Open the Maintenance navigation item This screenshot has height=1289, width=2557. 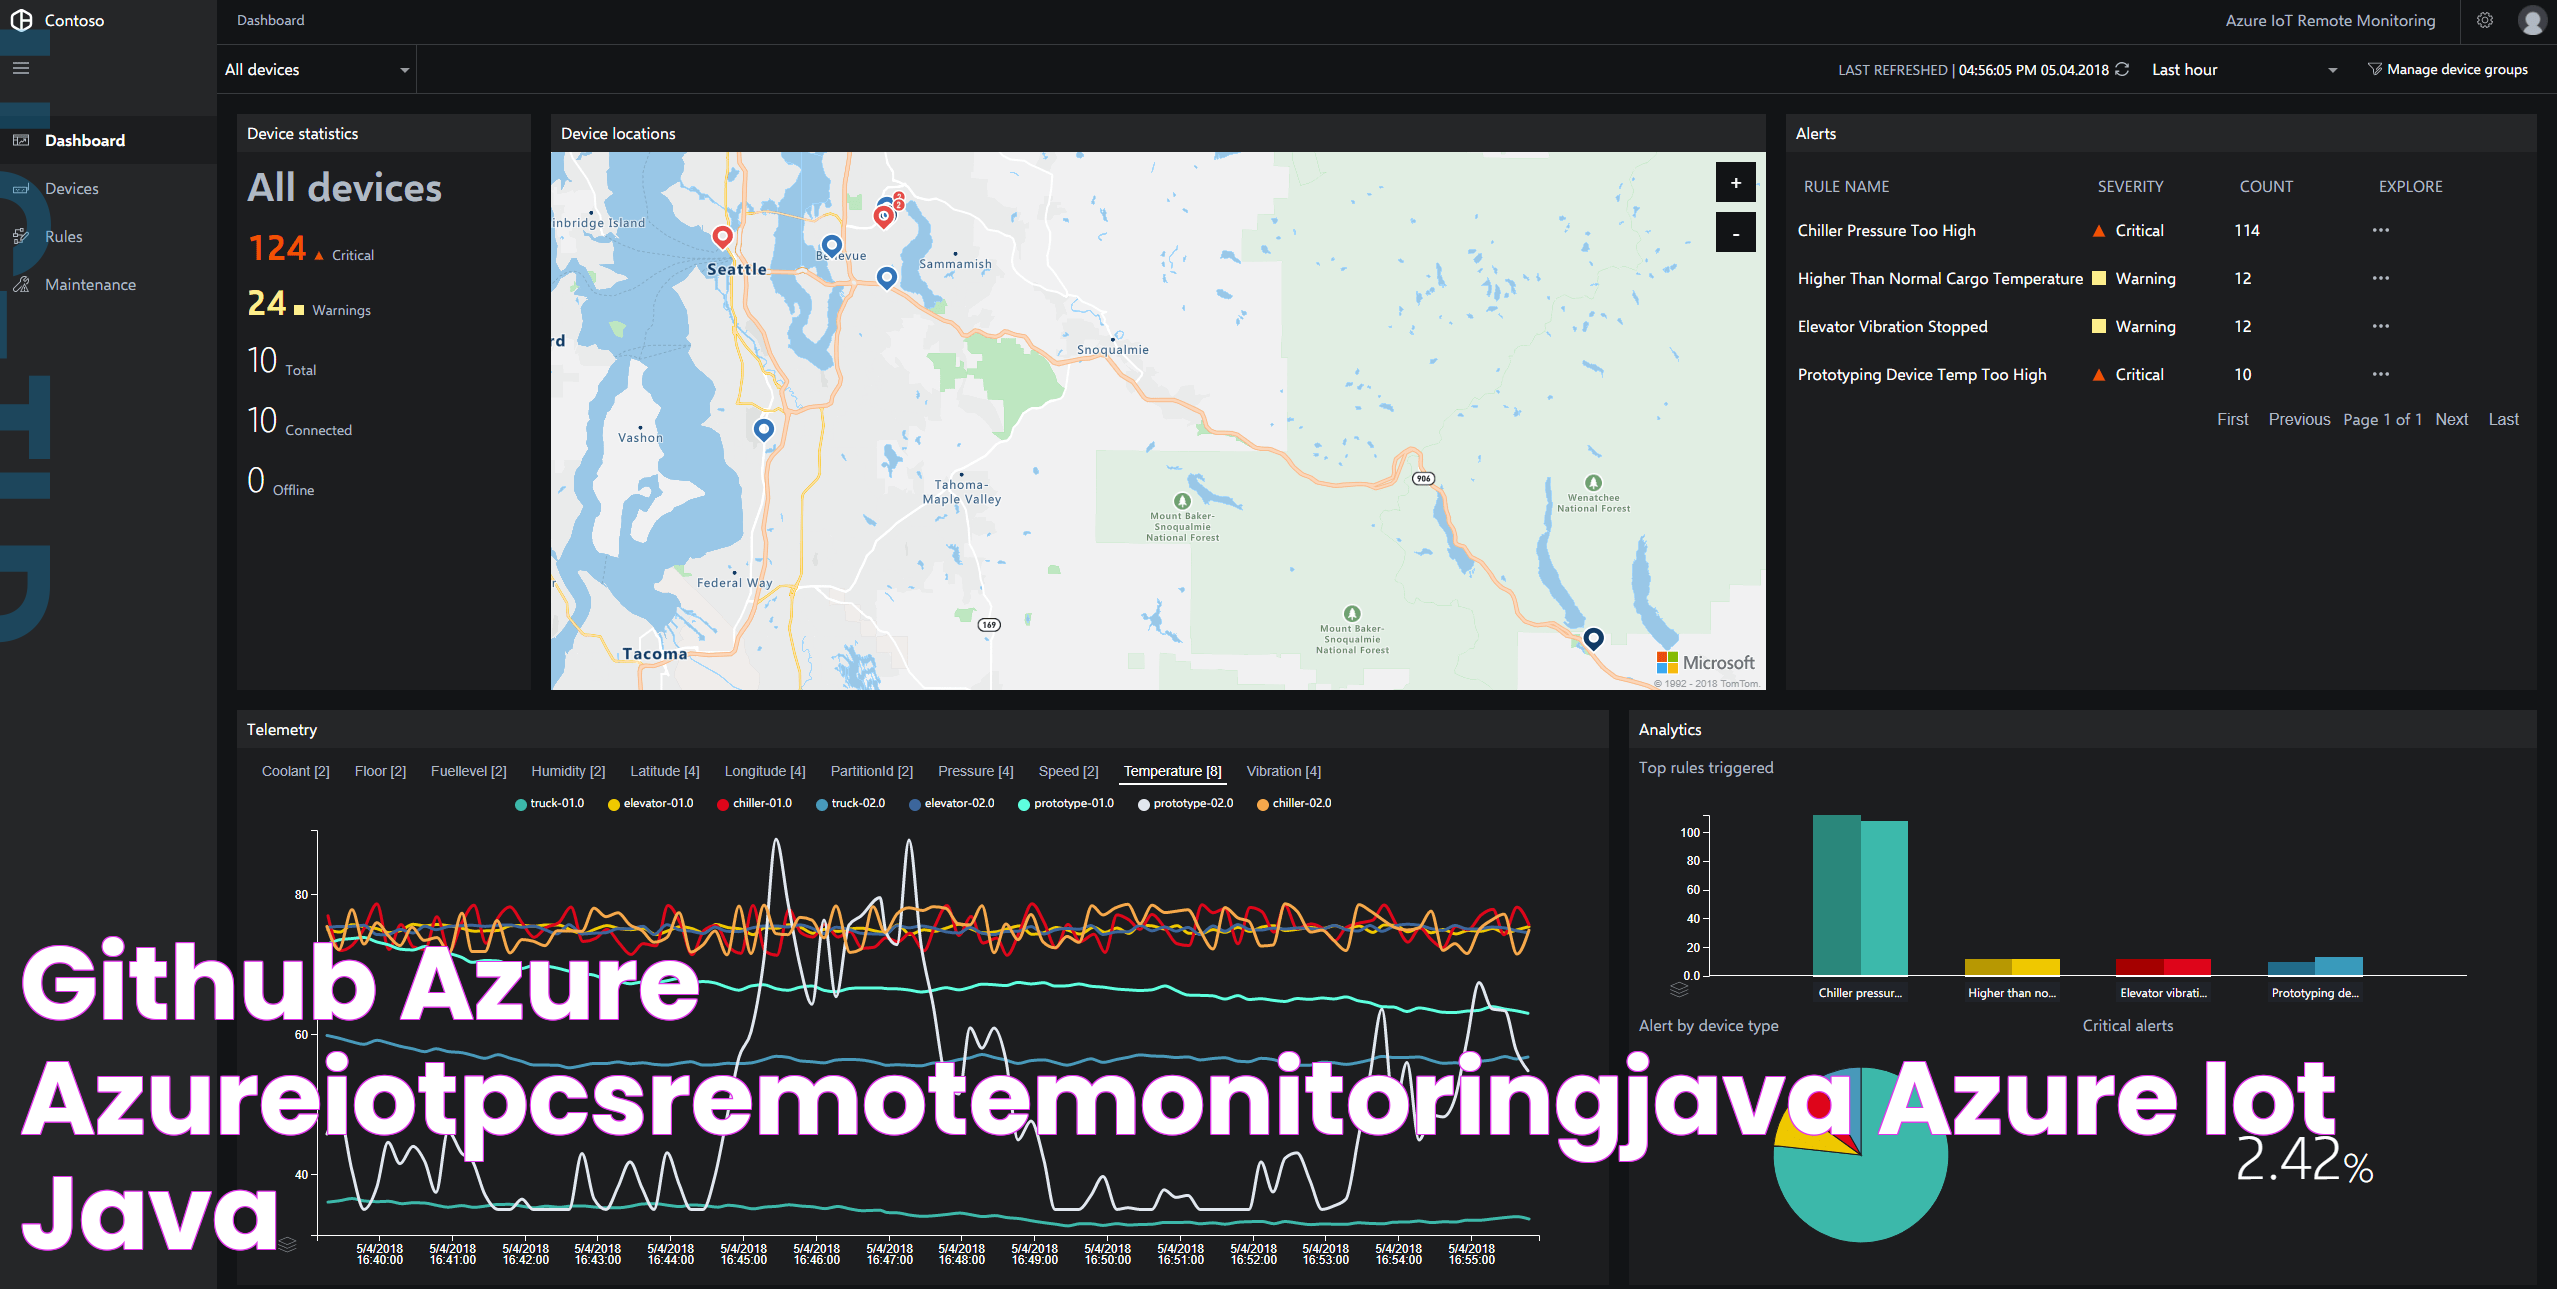click(108, 284)
